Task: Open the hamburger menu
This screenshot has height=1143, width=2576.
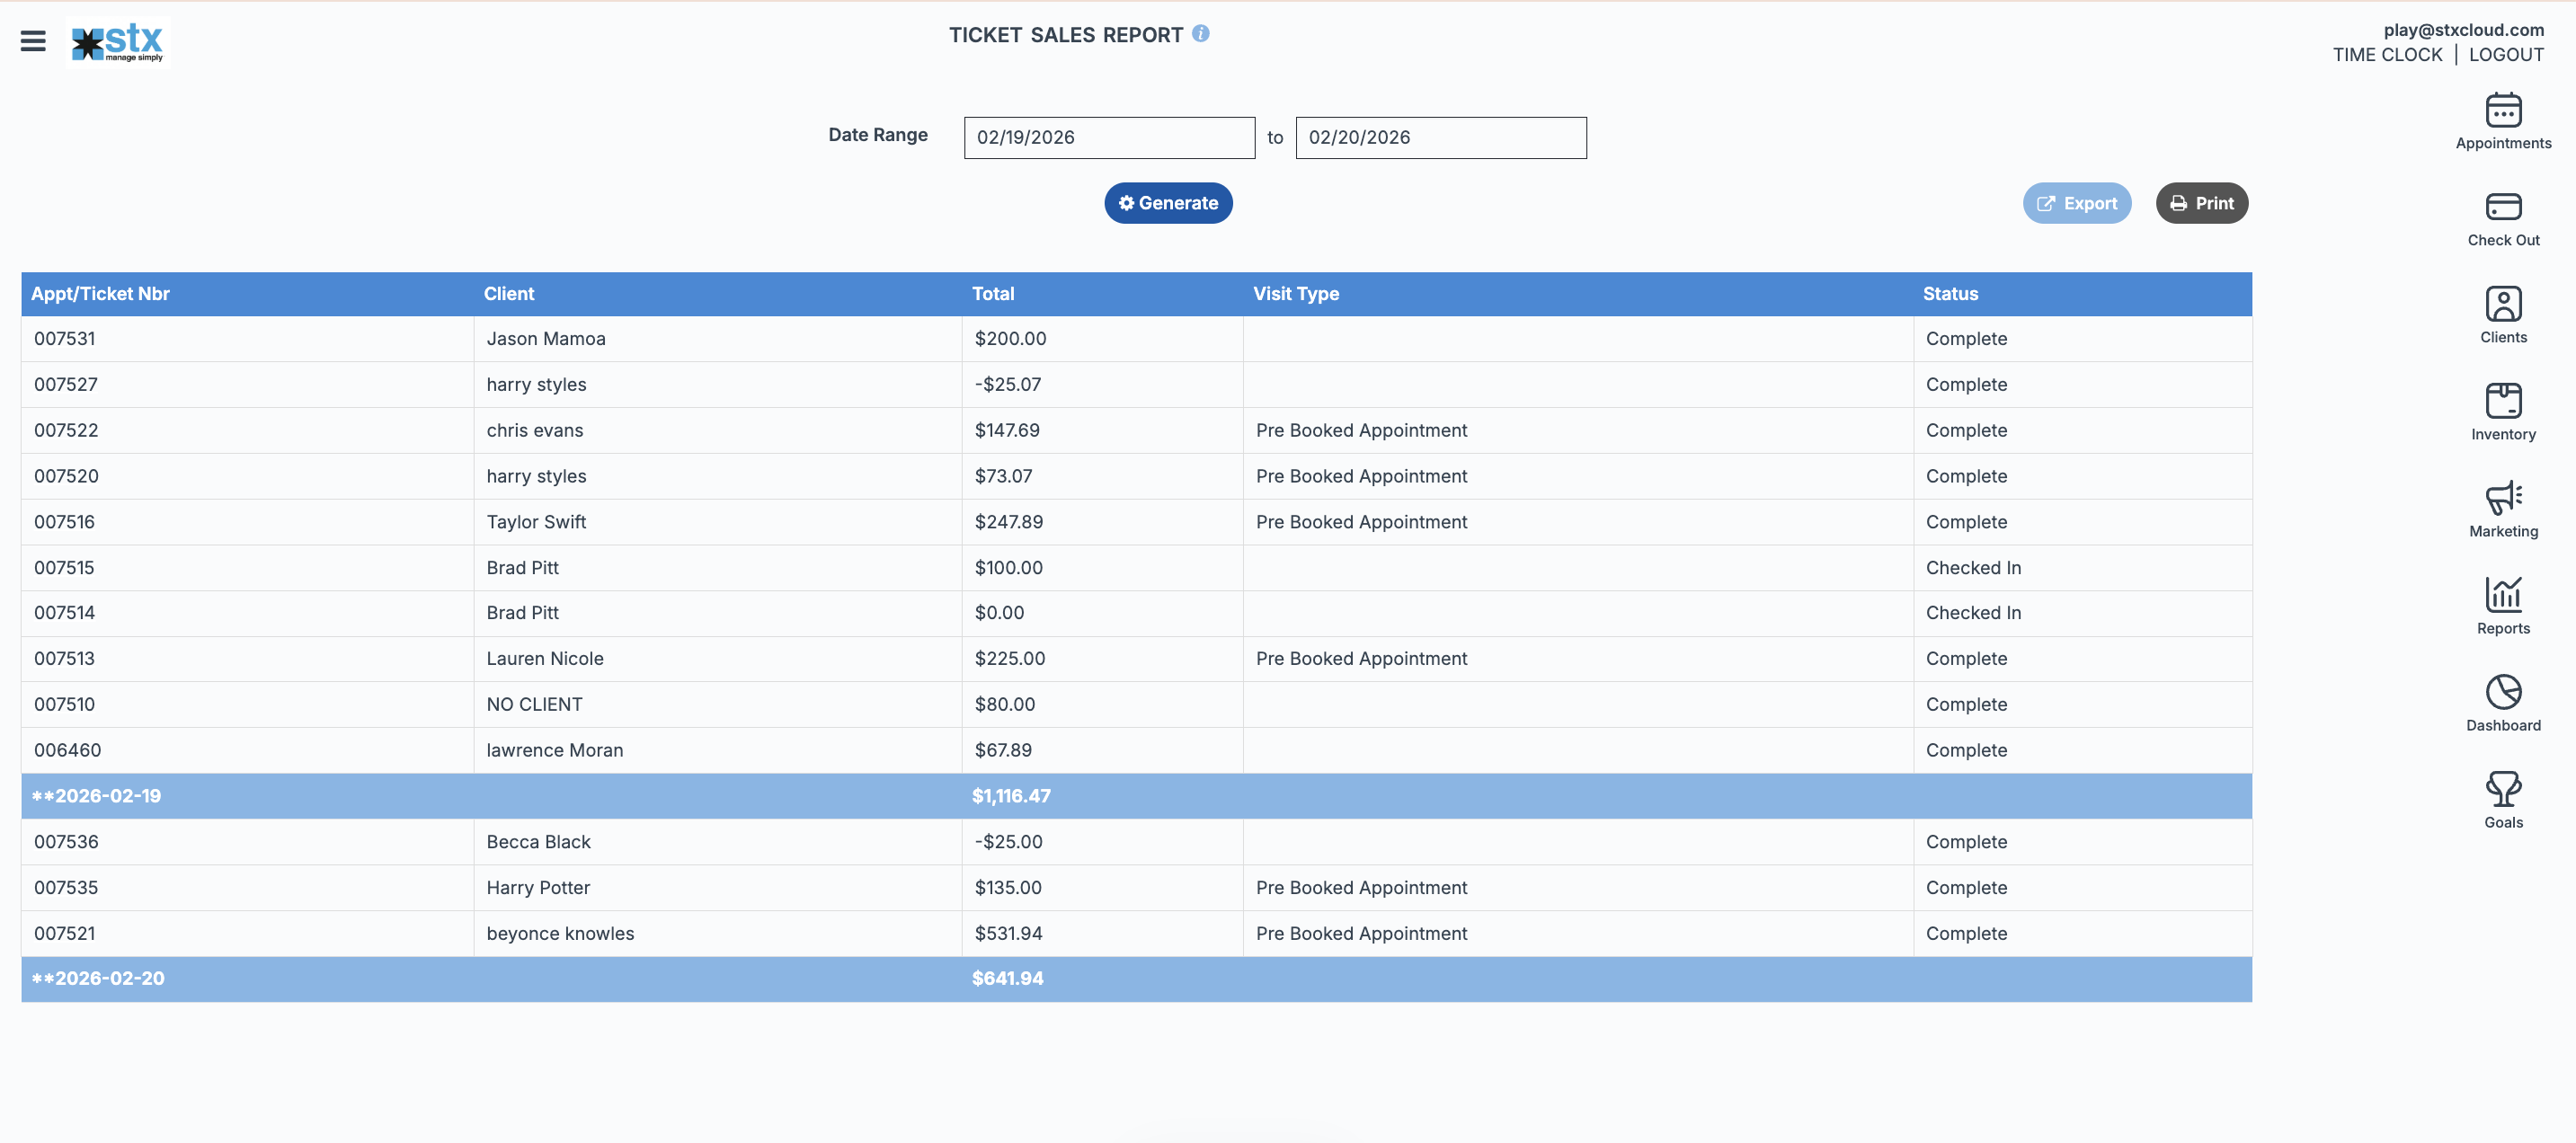Action: pyautogui.click(x=33, y=41)
